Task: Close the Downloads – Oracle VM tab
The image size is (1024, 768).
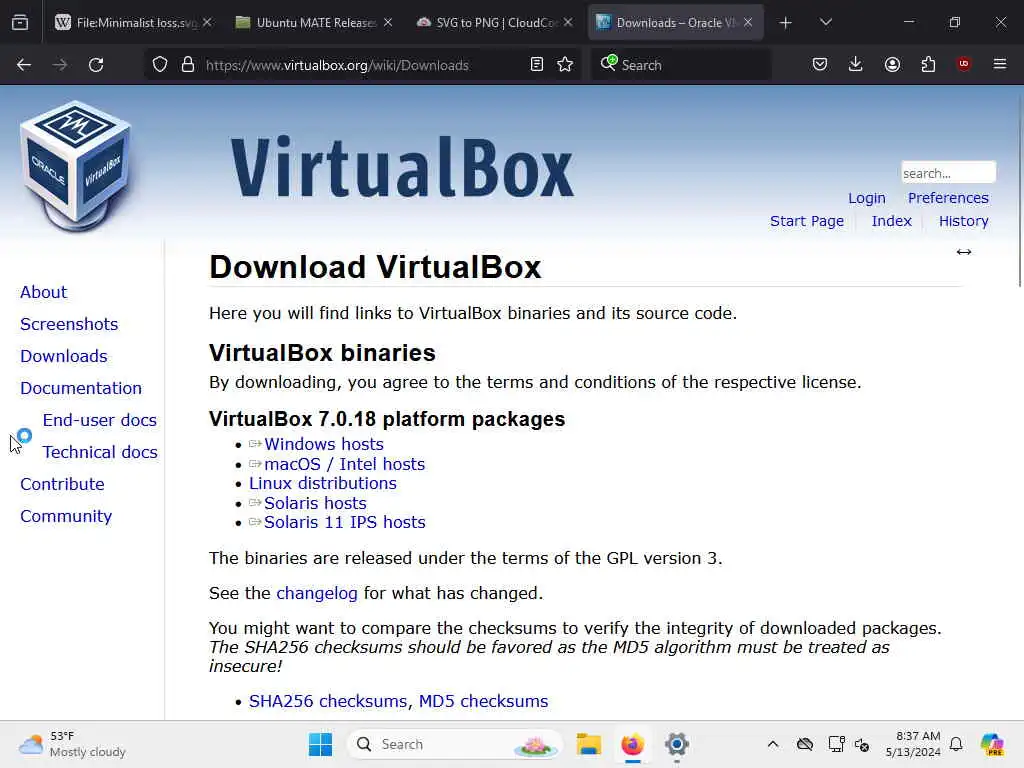Action: pos(748,22)
